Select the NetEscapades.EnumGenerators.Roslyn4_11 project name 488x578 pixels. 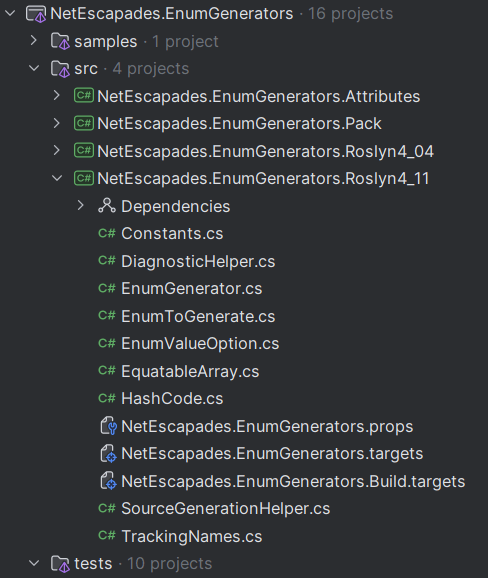pos(264,178)
